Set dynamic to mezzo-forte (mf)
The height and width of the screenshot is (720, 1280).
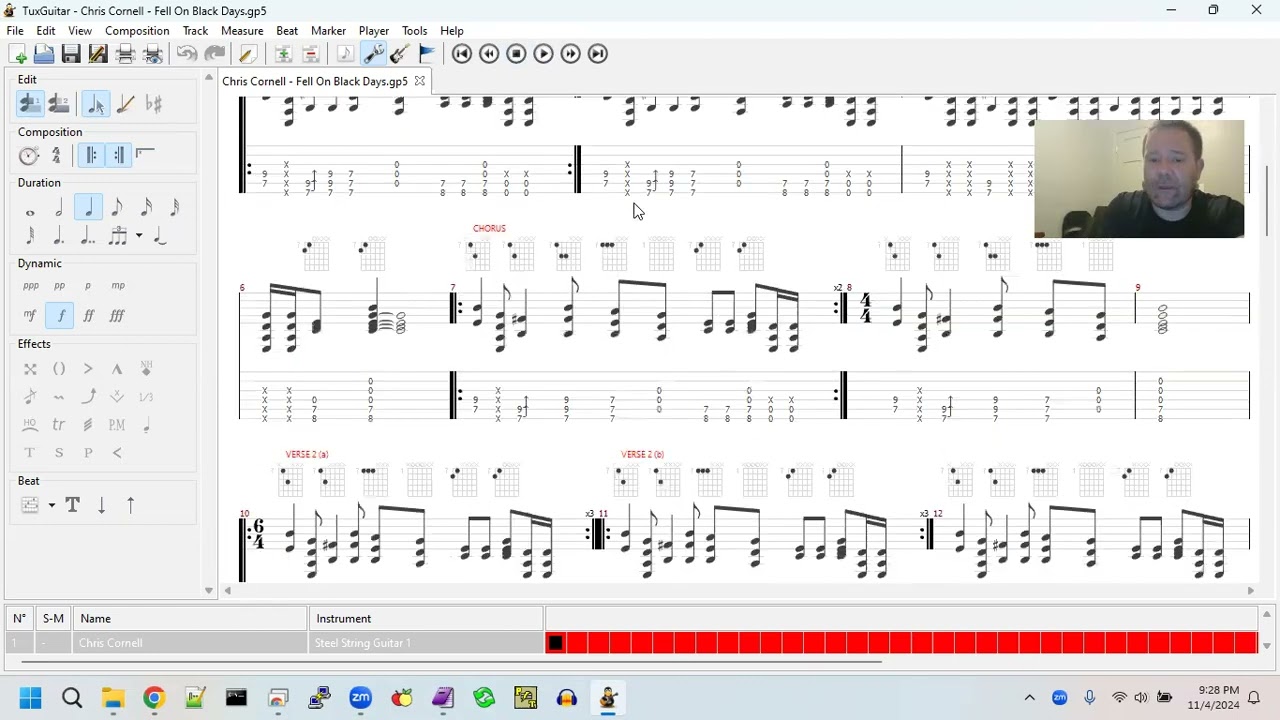click(30, 316)
